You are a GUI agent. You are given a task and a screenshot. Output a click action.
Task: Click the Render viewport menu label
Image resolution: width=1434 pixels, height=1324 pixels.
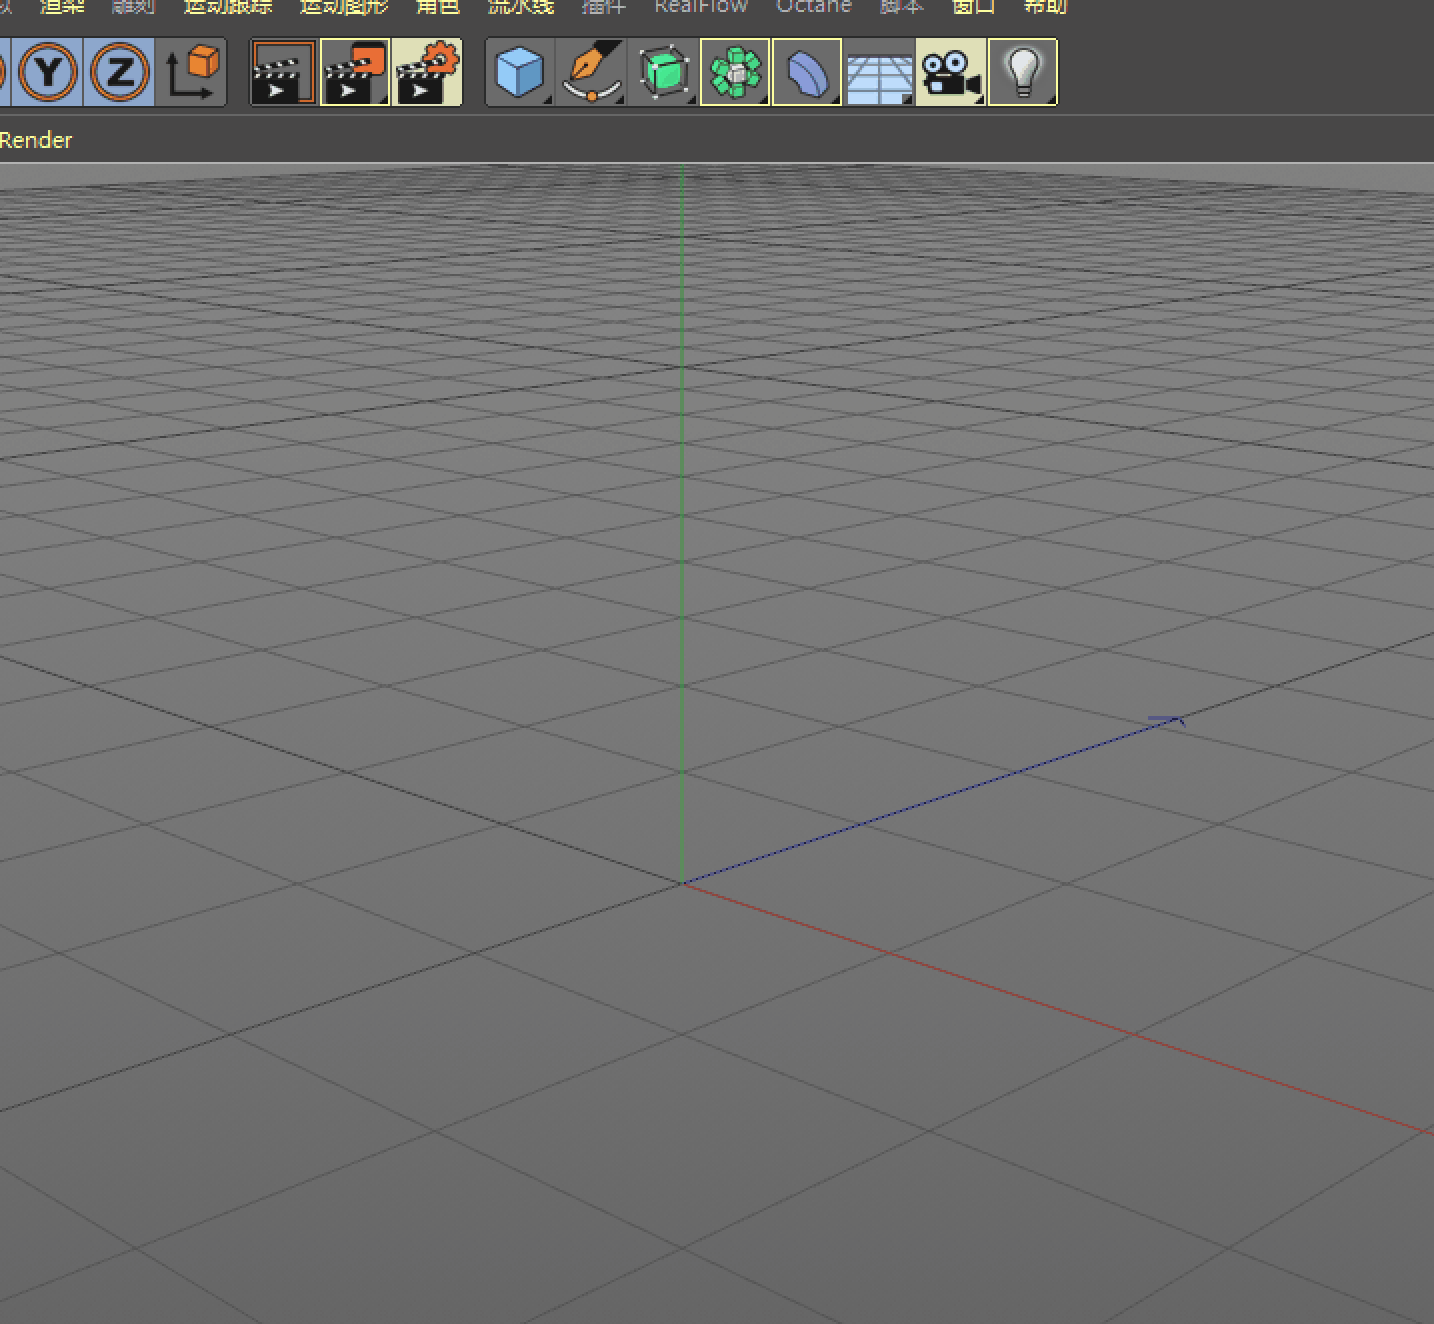[36, 140]
